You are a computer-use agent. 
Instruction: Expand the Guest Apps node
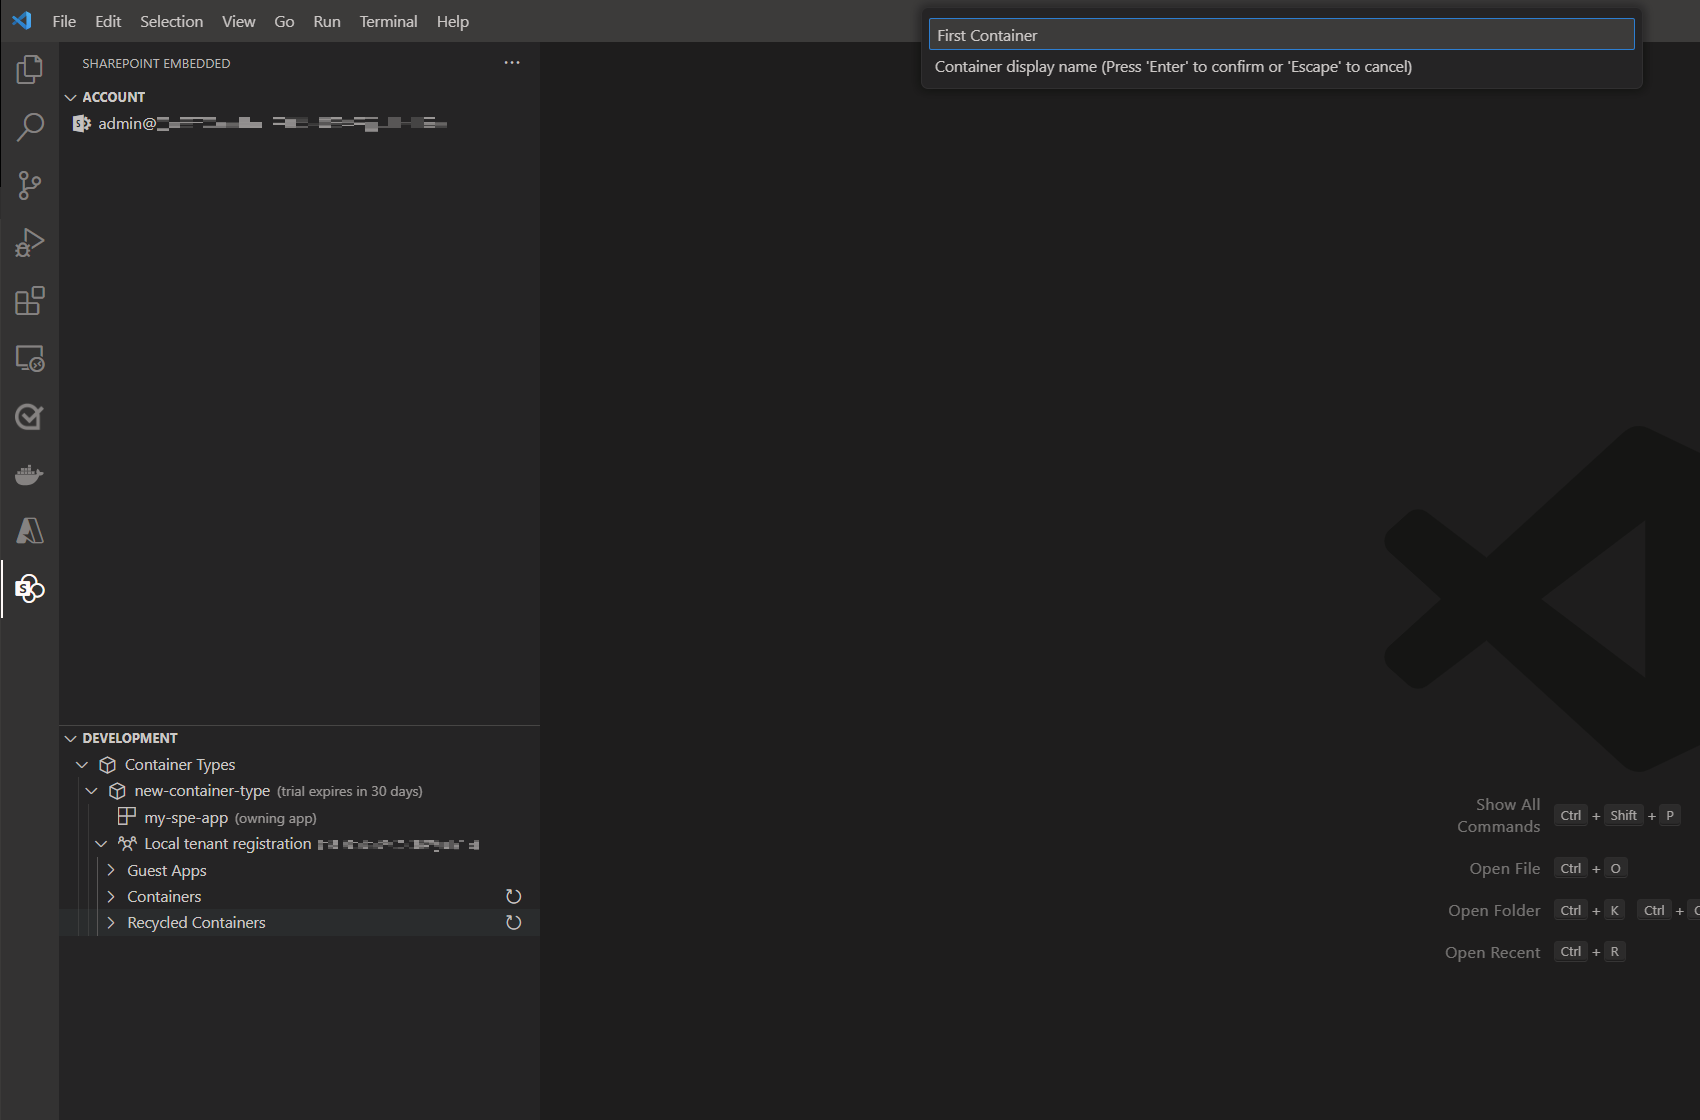(111, 870)
